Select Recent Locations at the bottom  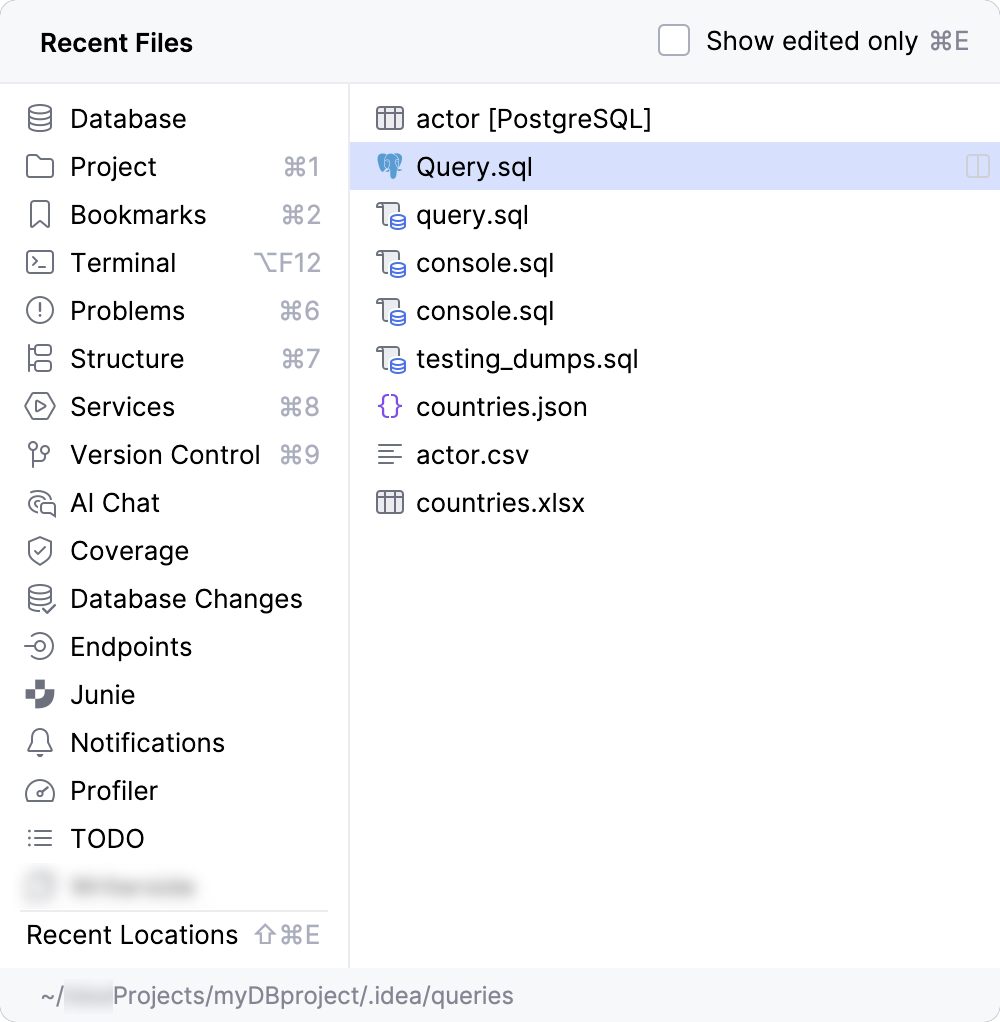click(132, 935)
